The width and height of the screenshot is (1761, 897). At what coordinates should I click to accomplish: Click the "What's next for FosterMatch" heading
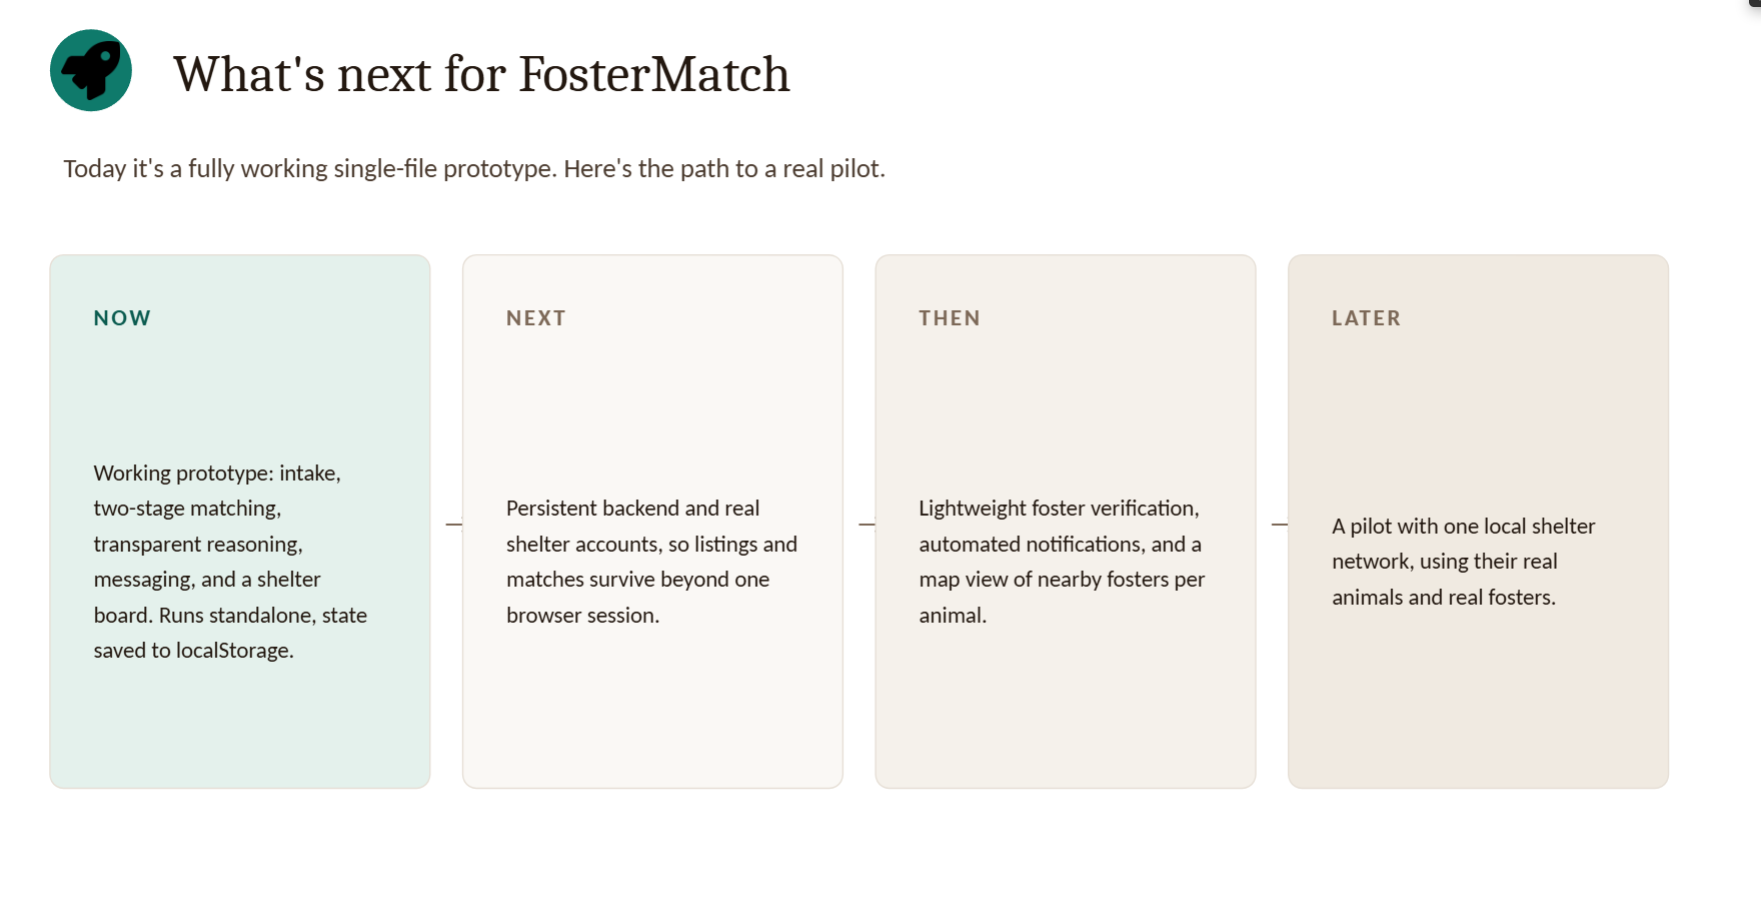[481, 74]
